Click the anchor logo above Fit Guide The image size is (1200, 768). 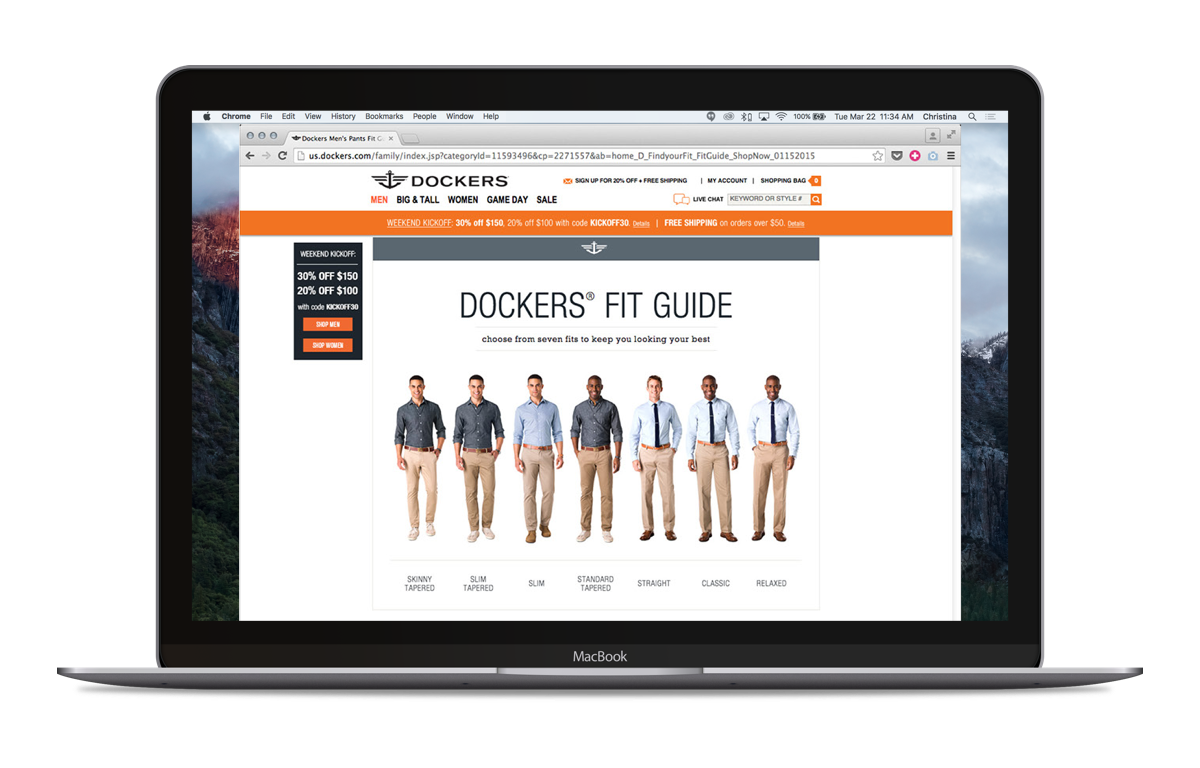click(594, 248)
